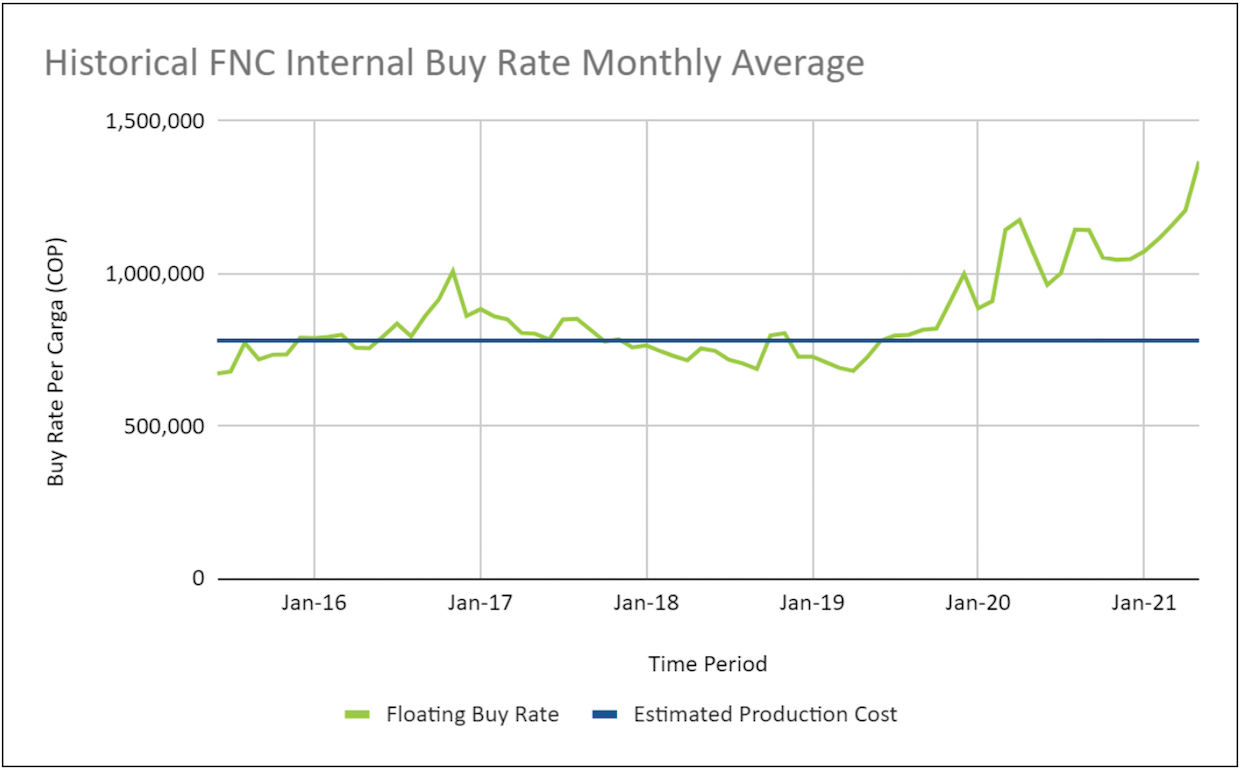Click the Jan-16 x-axis label
The width and height of the screenshot is (1240, 770).
pos(315,604)
